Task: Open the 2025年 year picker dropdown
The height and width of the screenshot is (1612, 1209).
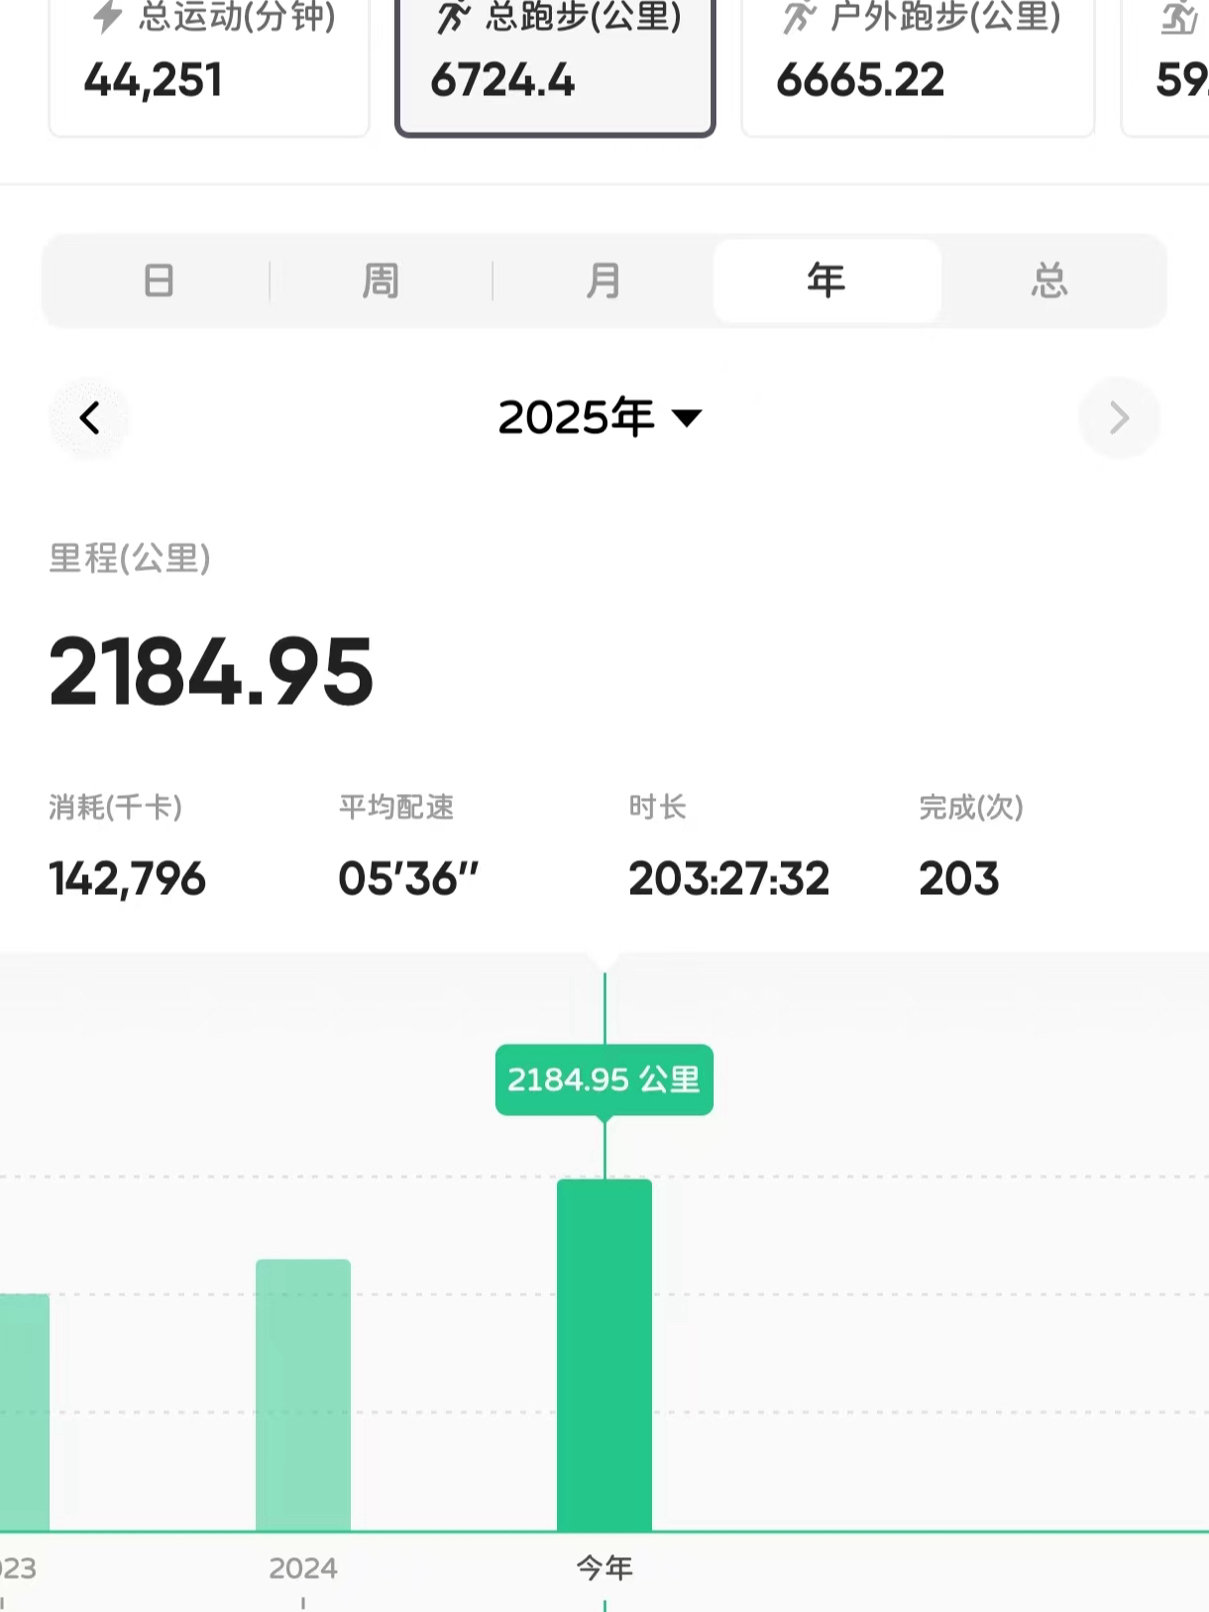Action: point(577,418)
